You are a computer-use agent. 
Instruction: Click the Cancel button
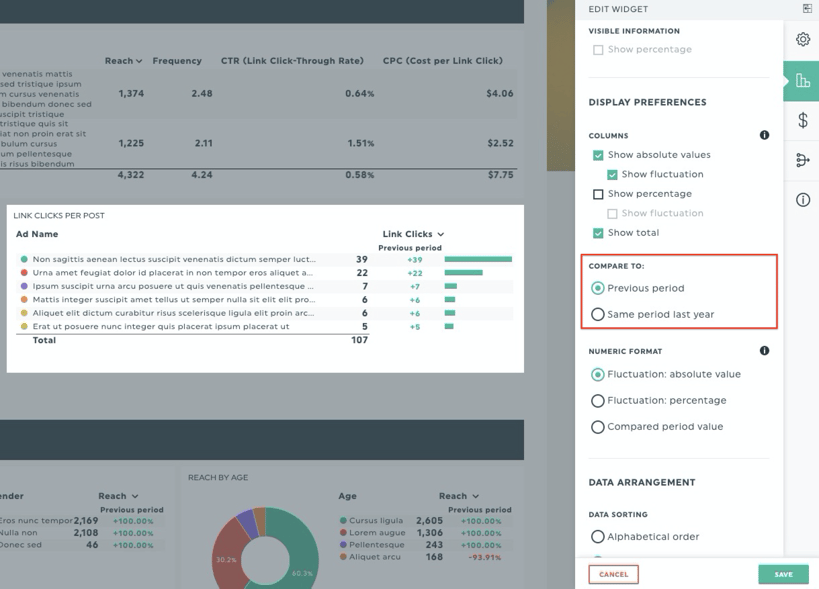coord(613,574)
